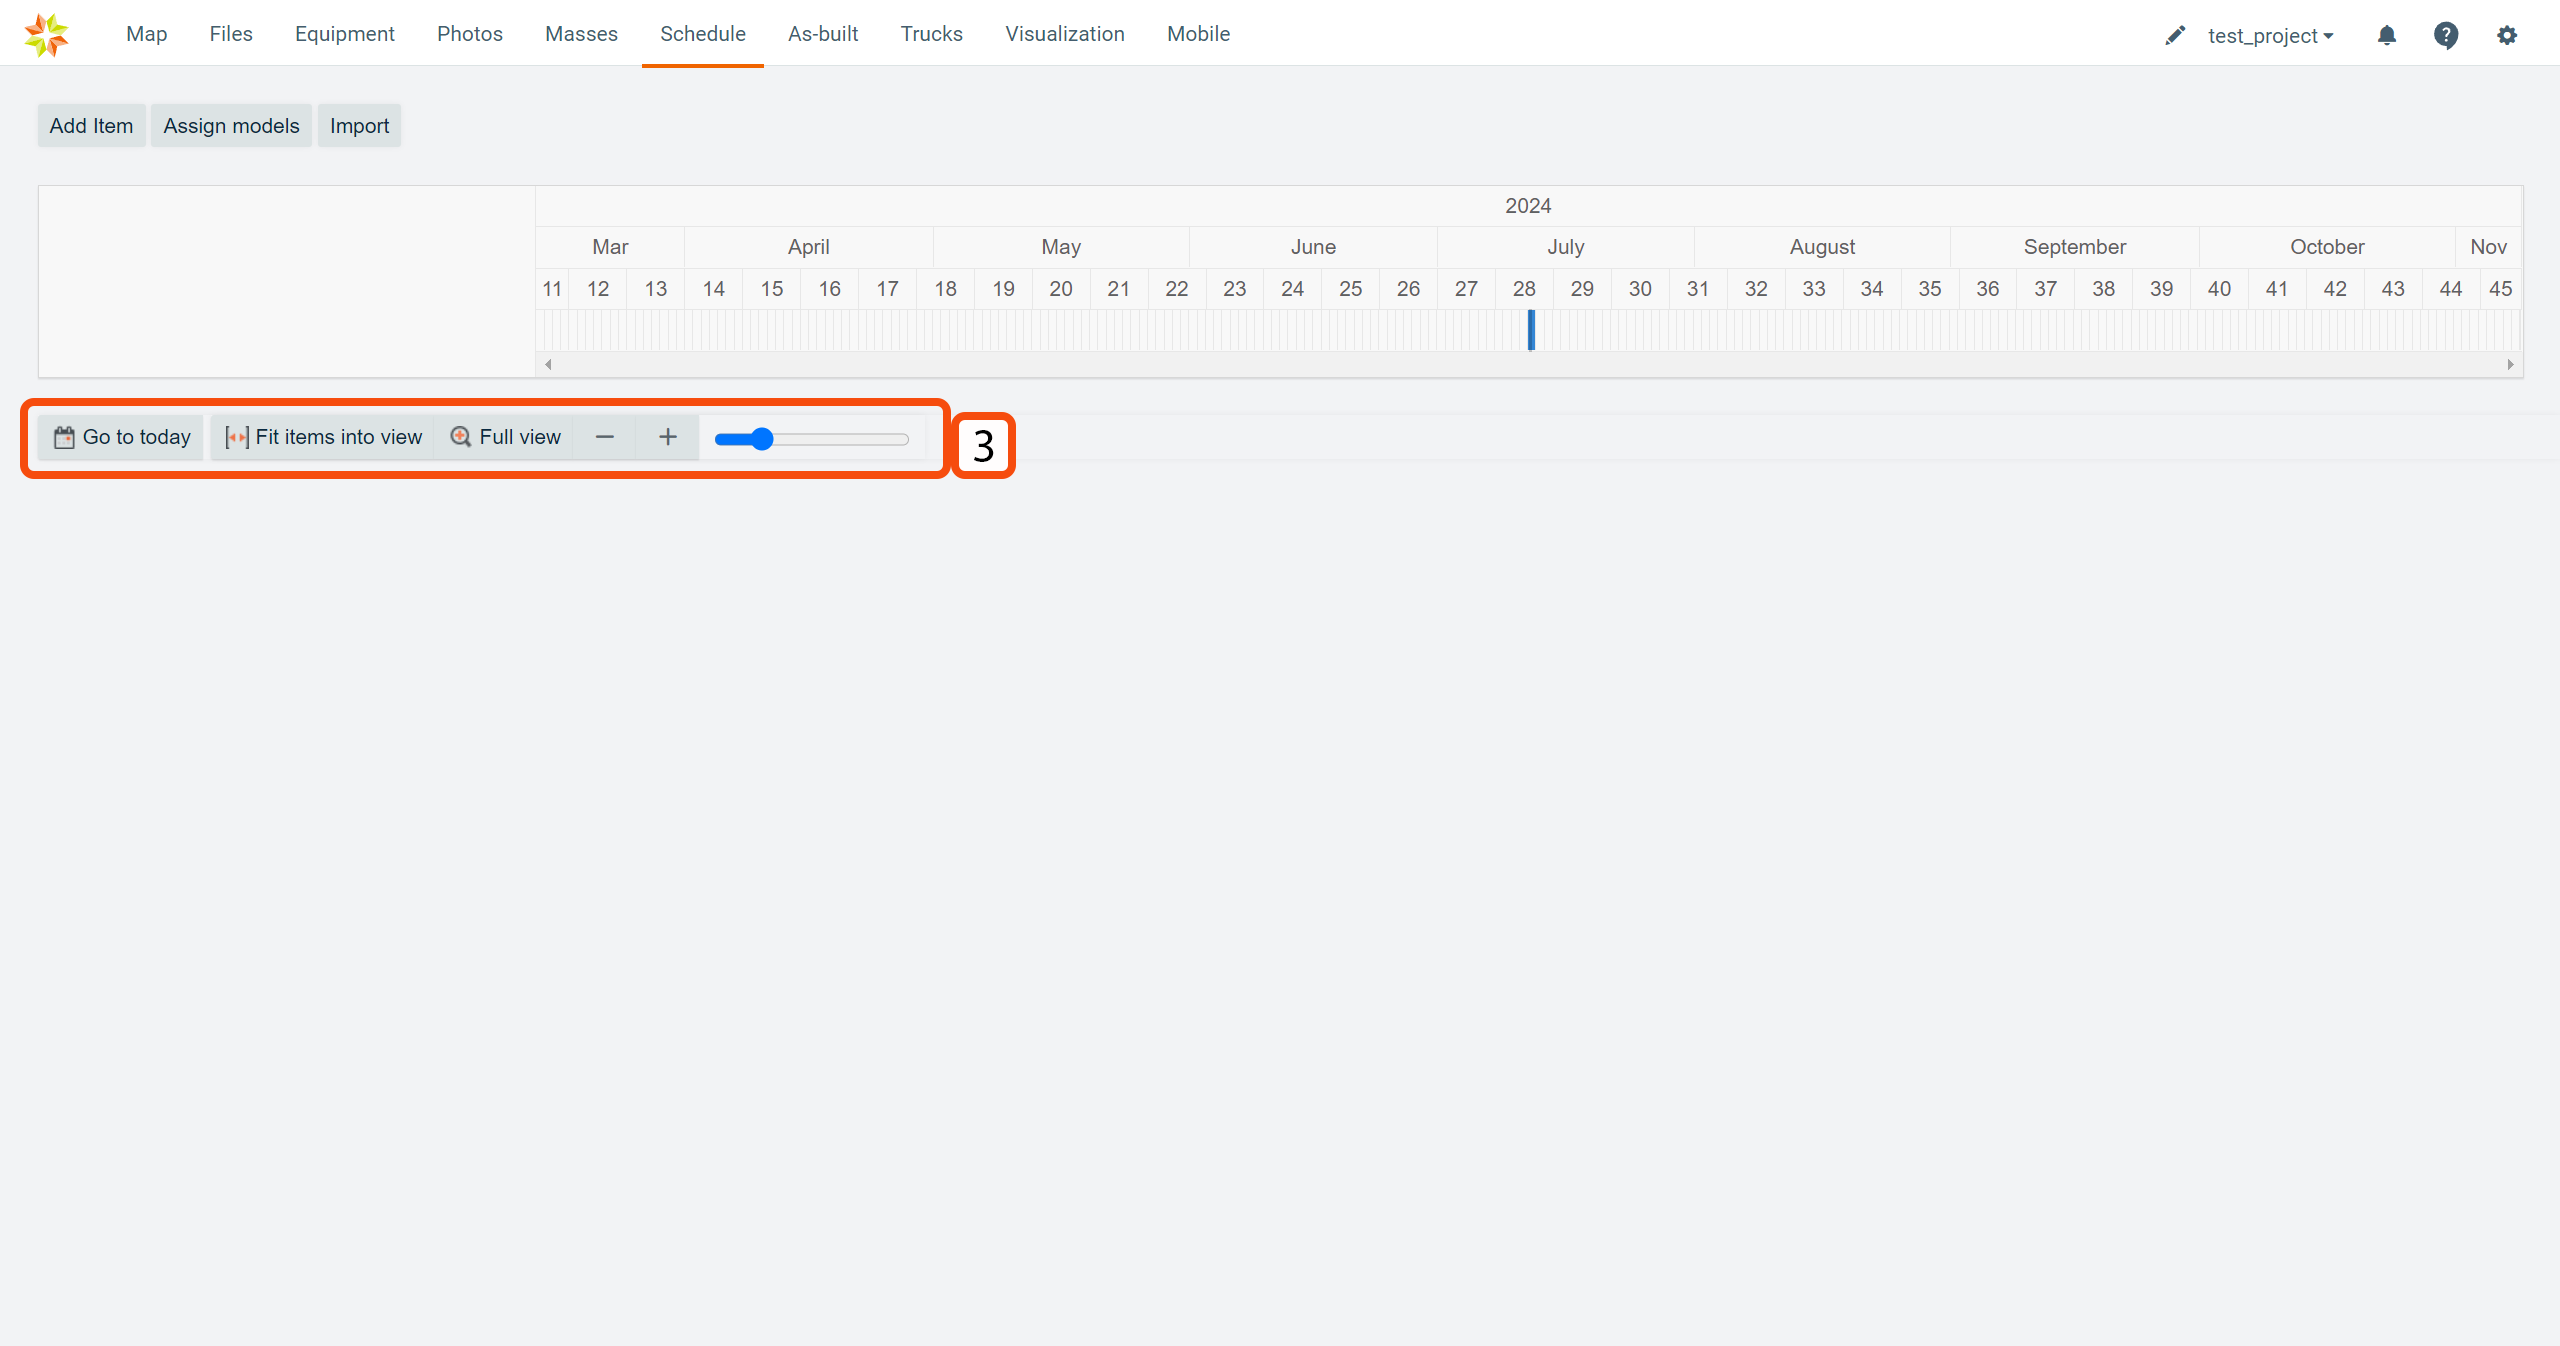Screen dimensions: 2560x1346
Task: Click the pencil edit project icon
Action: click(2175, 36)
